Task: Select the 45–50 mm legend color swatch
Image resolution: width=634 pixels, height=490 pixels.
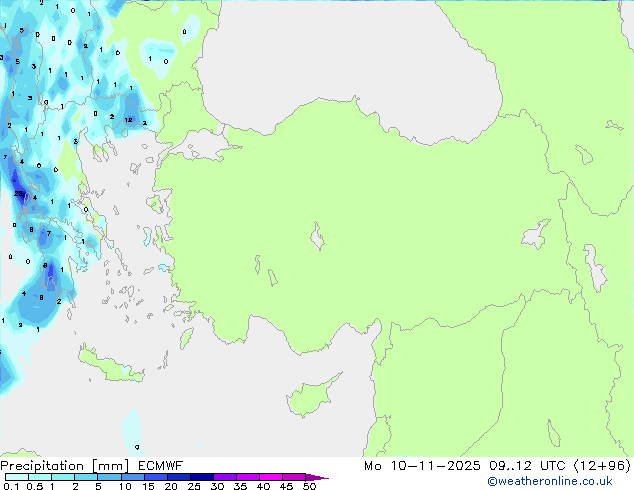Action: [294, 477]
